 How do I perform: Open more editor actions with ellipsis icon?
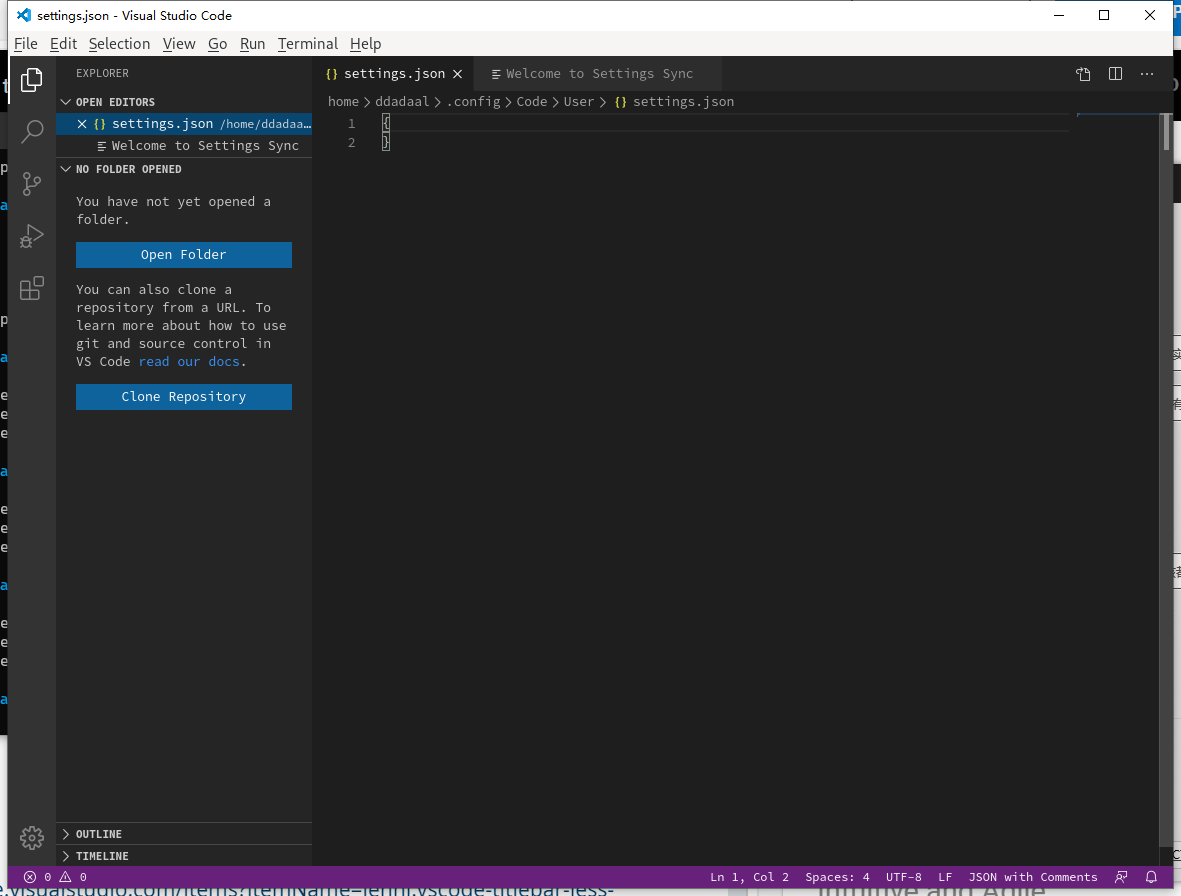click(x=1146, y=73)
